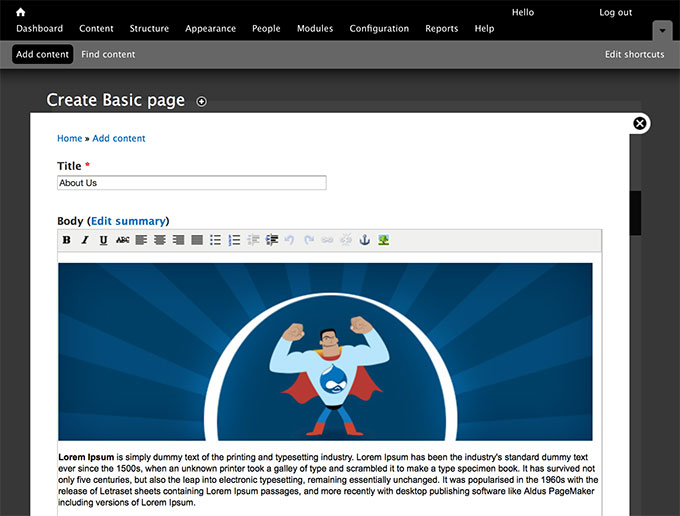Select the superhero image in editor

click(325, 352)
